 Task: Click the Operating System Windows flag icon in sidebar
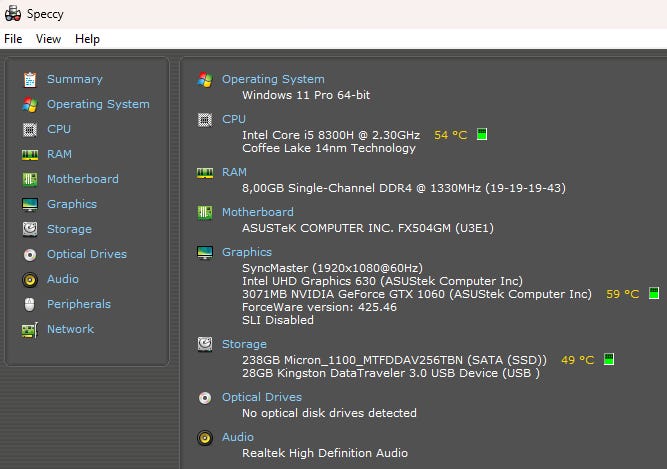point(30,105)
